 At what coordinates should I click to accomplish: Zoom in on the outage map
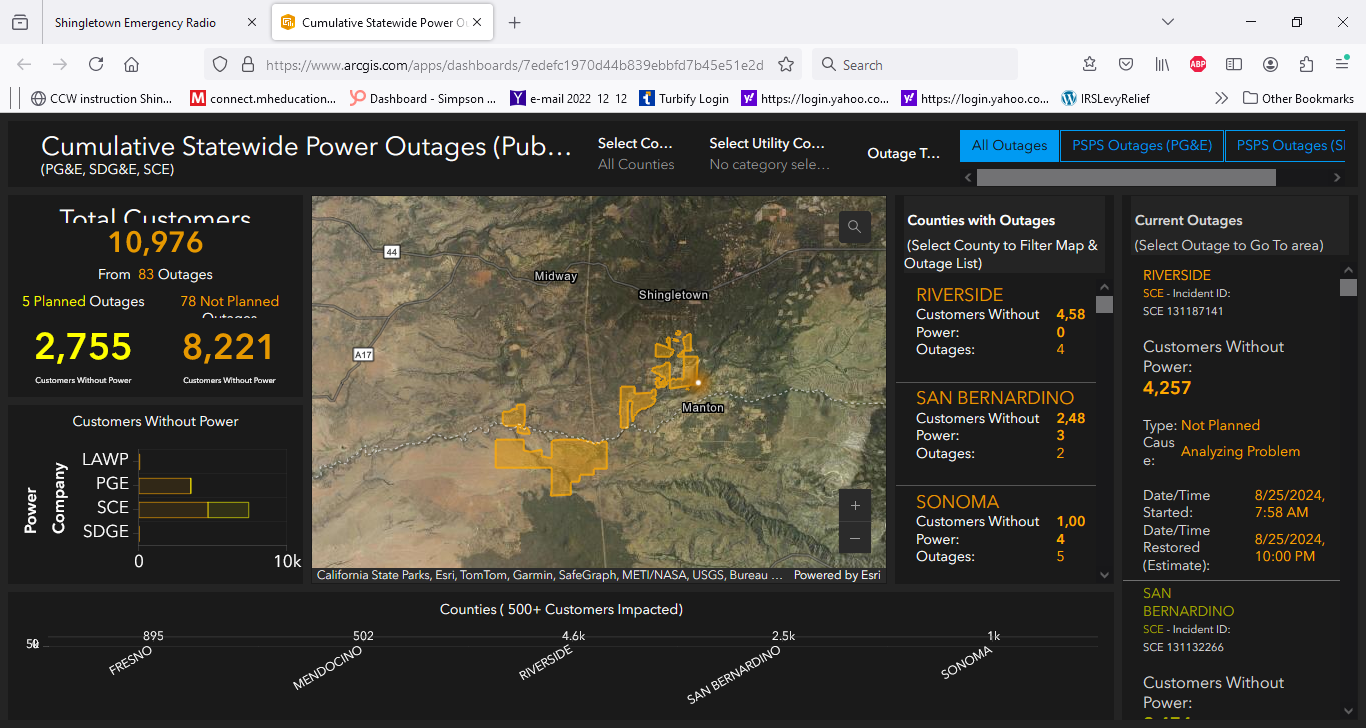pos(854,506)
